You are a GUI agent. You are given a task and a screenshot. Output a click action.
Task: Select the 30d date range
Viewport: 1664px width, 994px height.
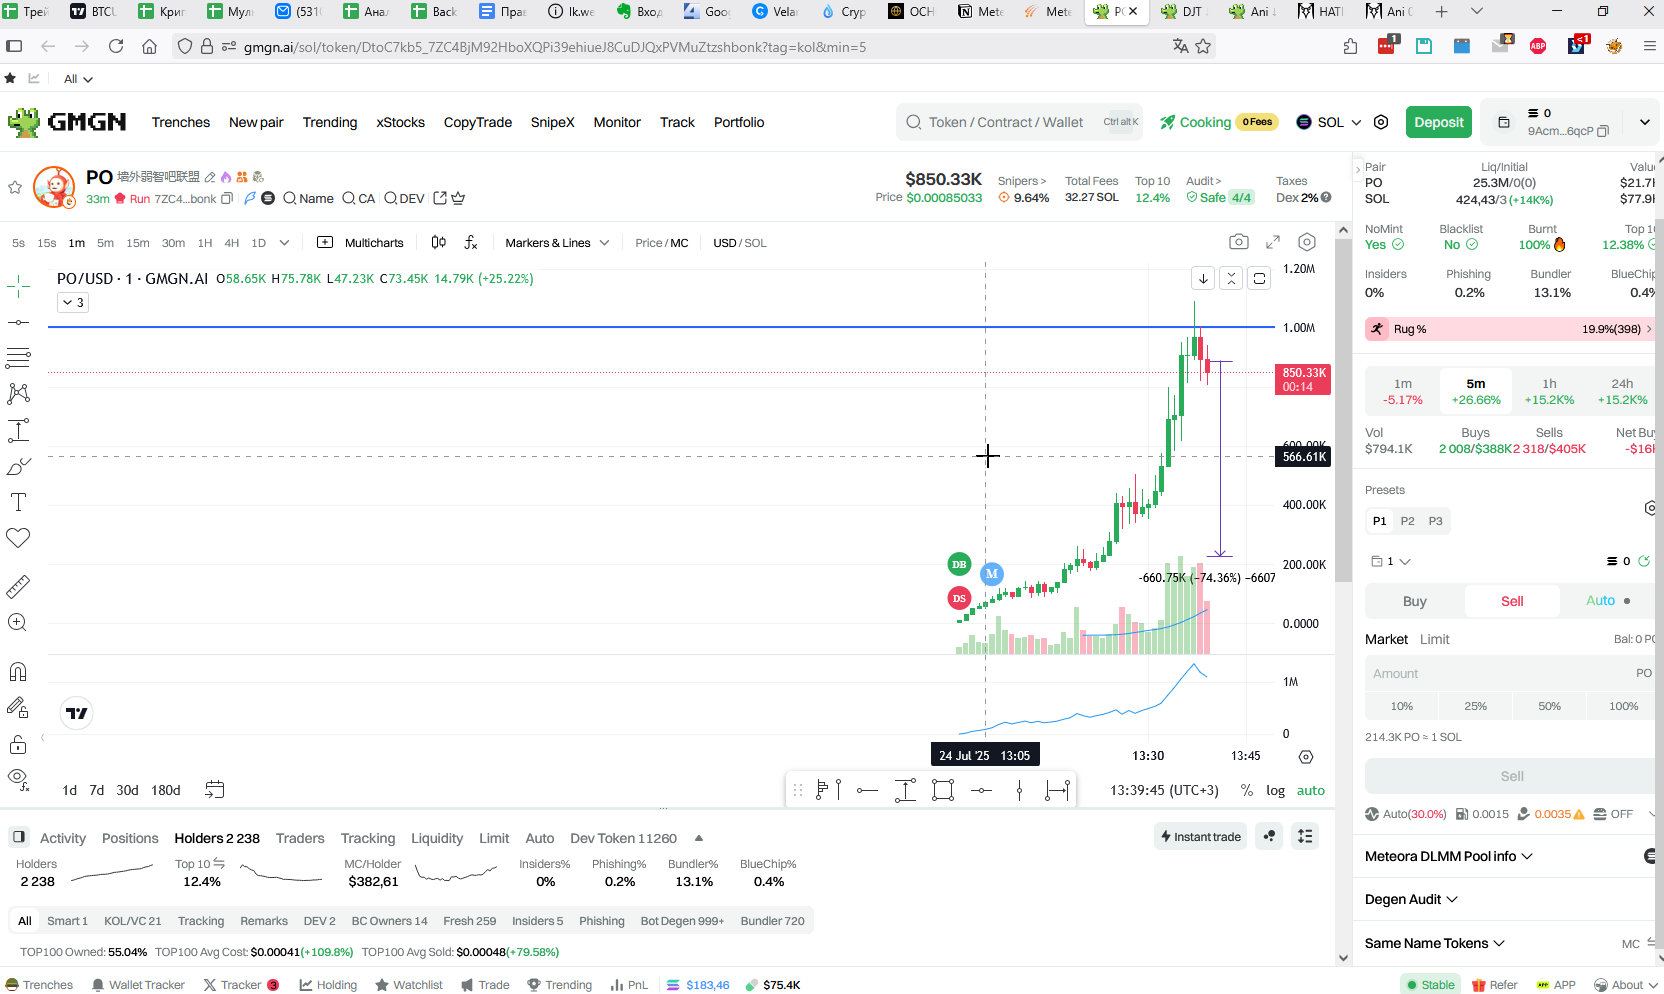pos(127,790)
